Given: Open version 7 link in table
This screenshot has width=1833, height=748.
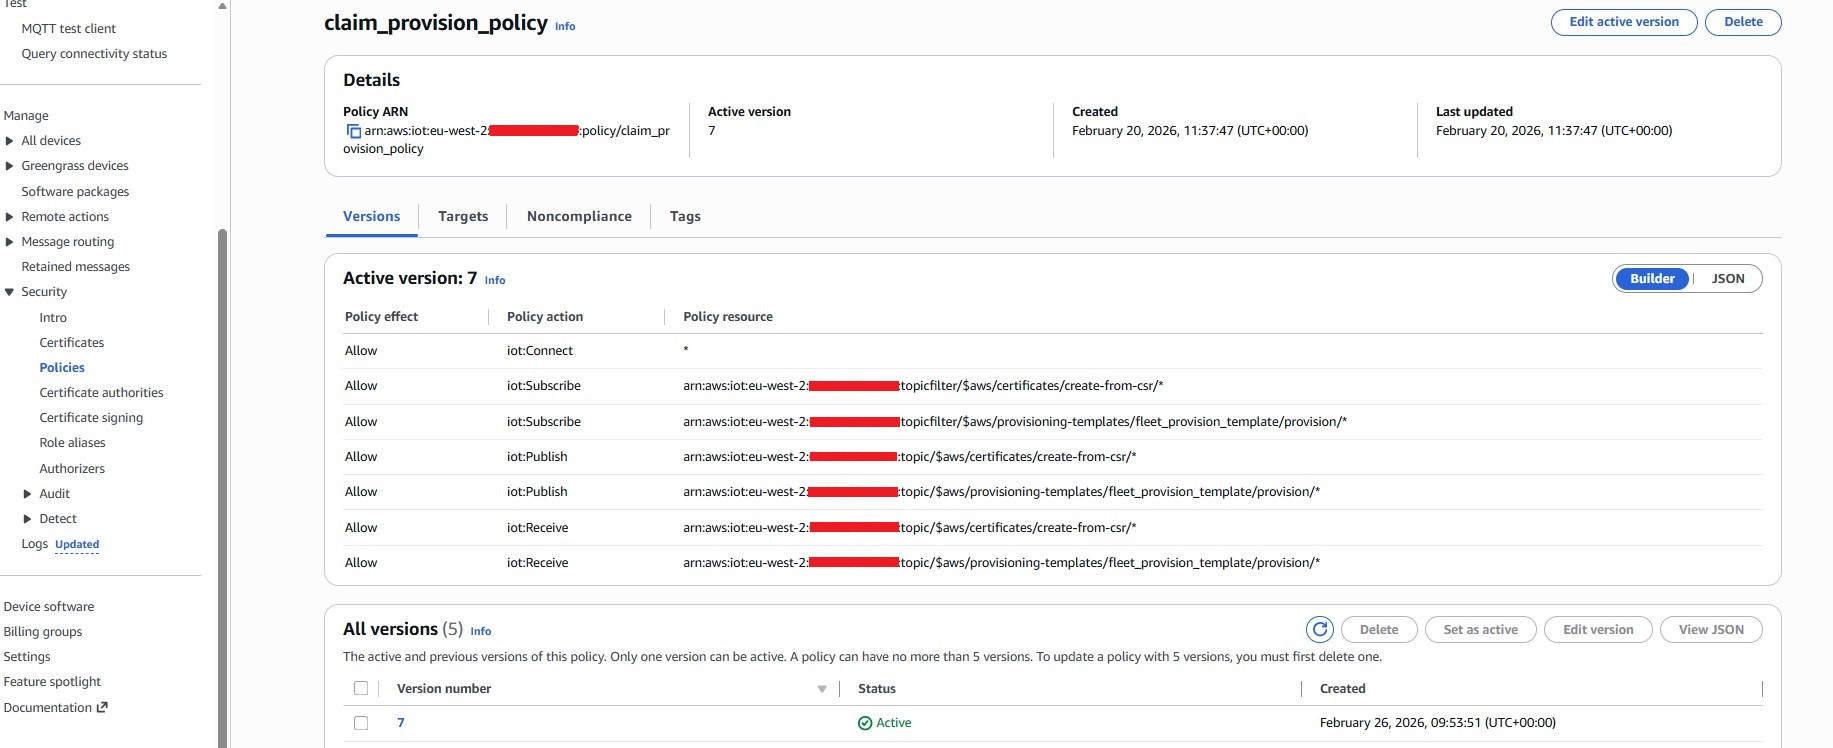Looking at the screenshot, I should [401, 723].
